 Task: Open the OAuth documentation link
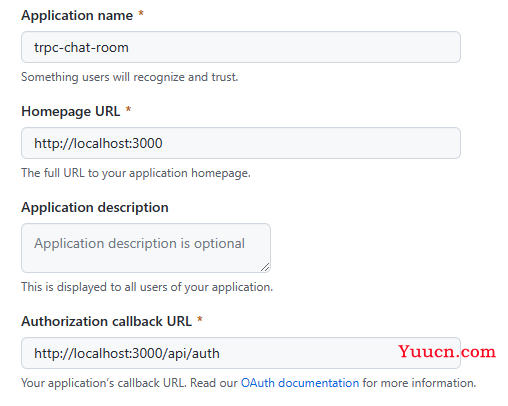pos(300,383)
